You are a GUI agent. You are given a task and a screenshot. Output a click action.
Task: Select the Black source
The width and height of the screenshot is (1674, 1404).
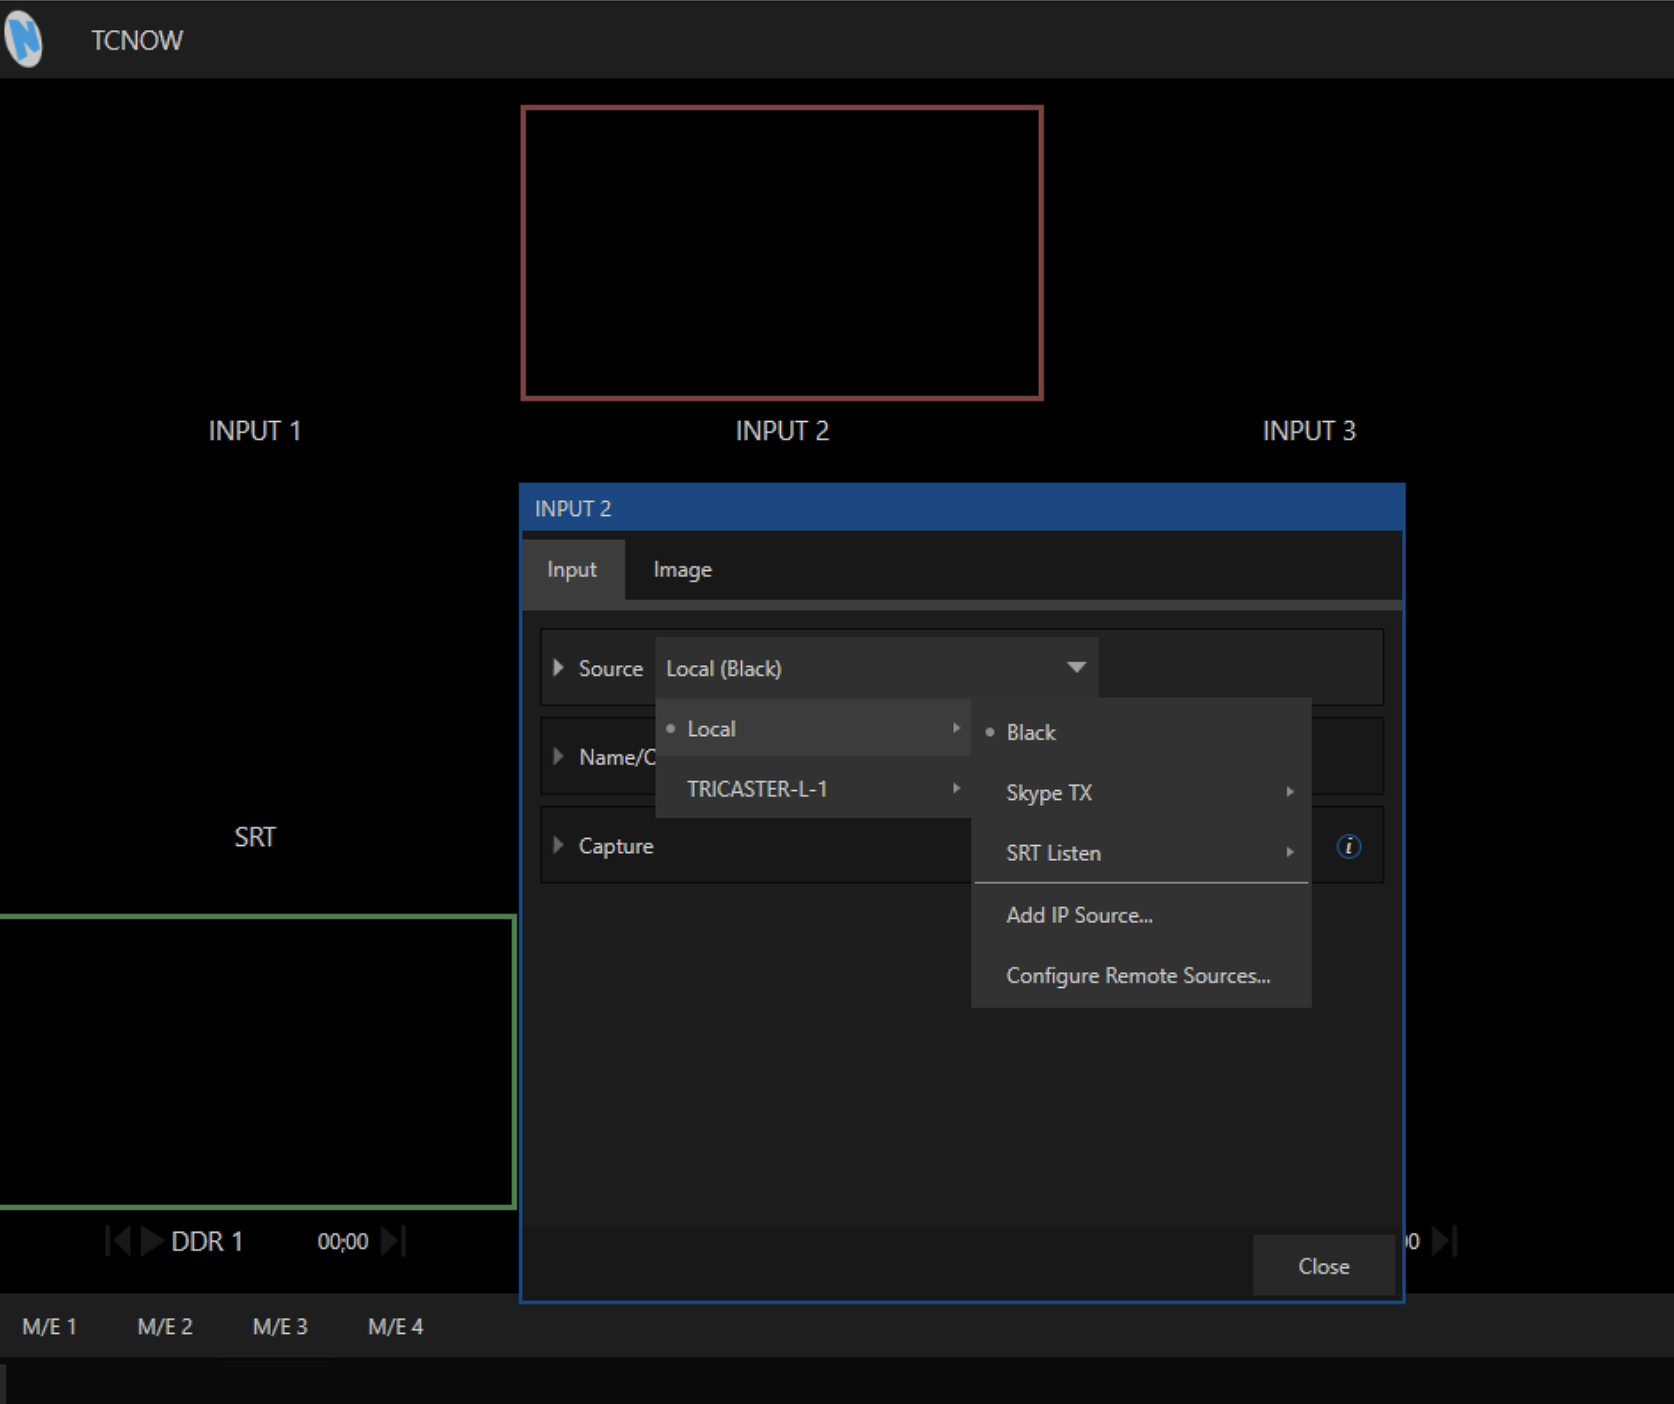tap(1141, 732)
